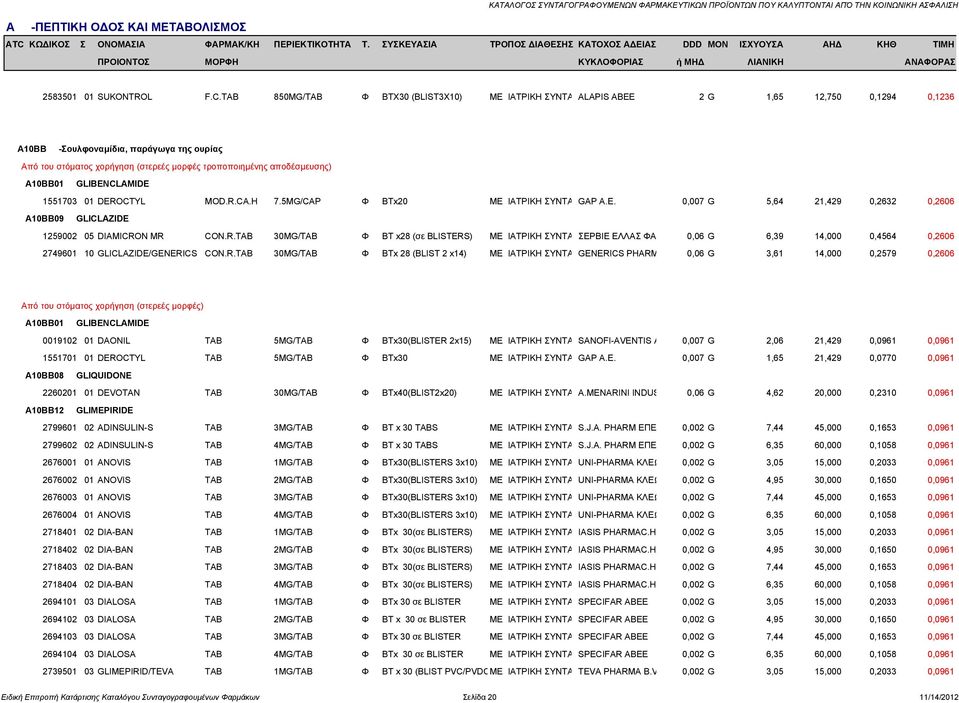Select packaging "BTx40(BLIST2x20)"
The height and width of the screenshot is (703, 959).
[x=419, y=393]
